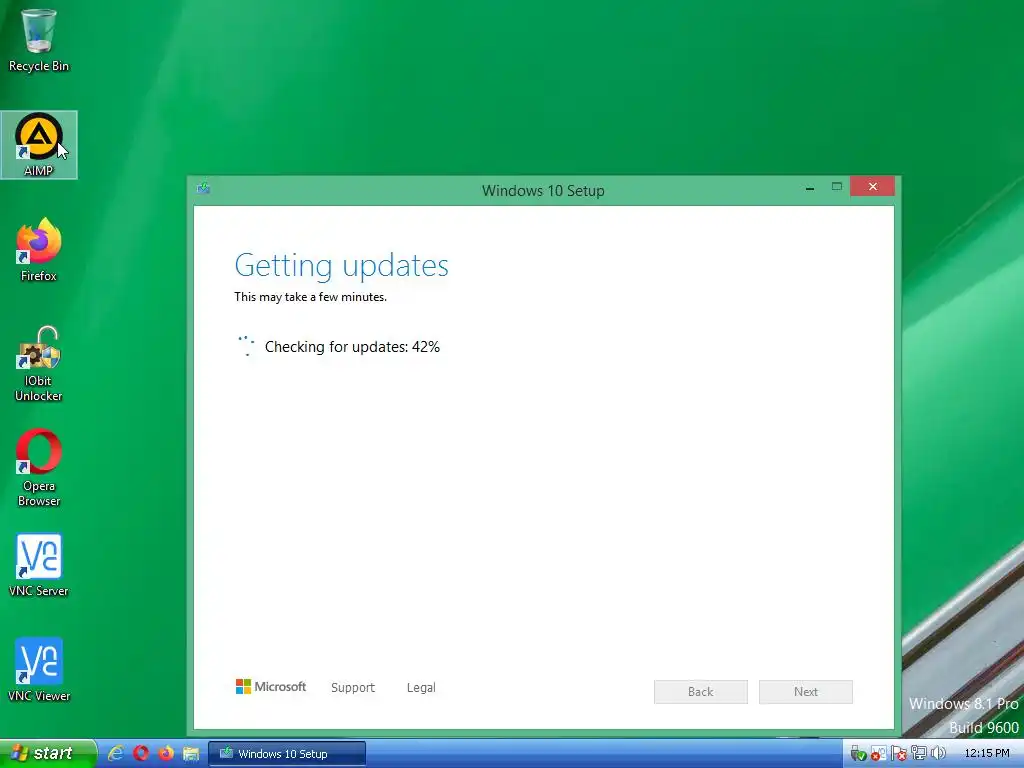
Task: Launch Opera from the quick launch bar
Action: (x=141, y=753)
